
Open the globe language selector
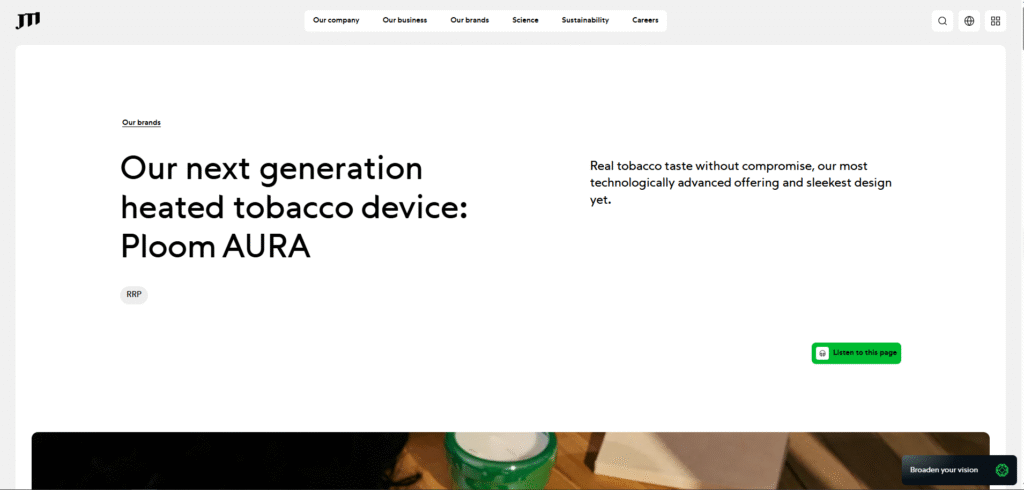(x=969, y=21)
